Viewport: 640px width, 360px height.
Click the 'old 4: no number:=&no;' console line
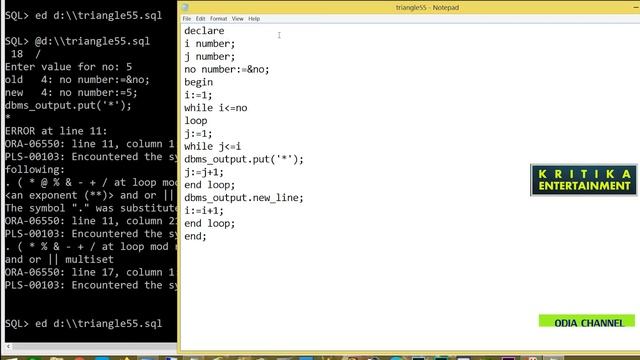pos(78,80)
